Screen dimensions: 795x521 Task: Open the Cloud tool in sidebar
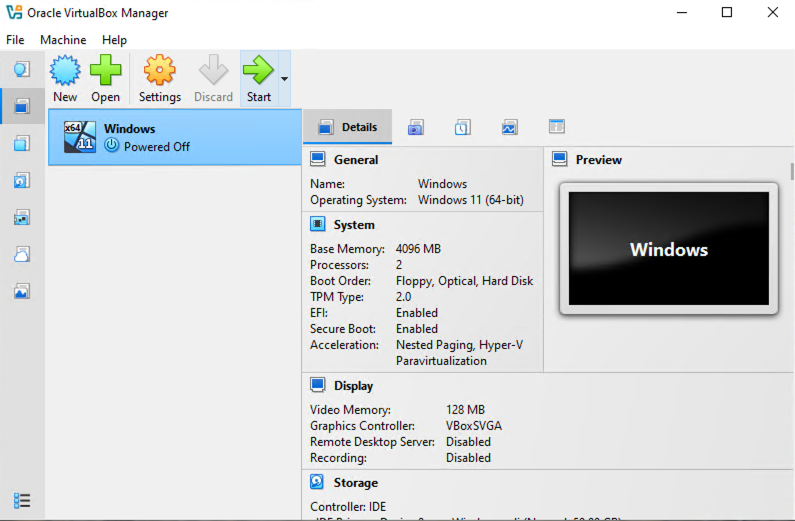[x=22, y=254]
